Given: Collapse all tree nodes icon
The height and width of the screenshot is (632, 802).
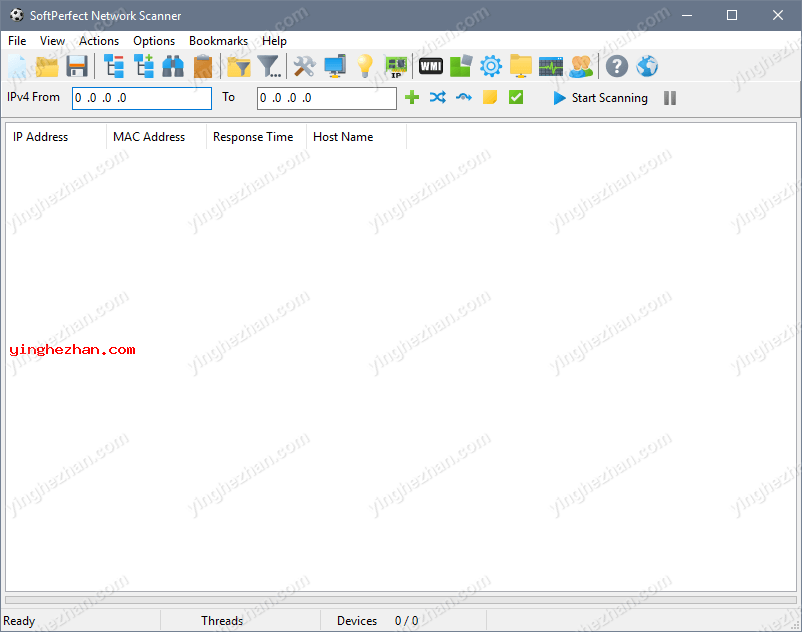Looking at the screenshot, I should pos(114,66).
